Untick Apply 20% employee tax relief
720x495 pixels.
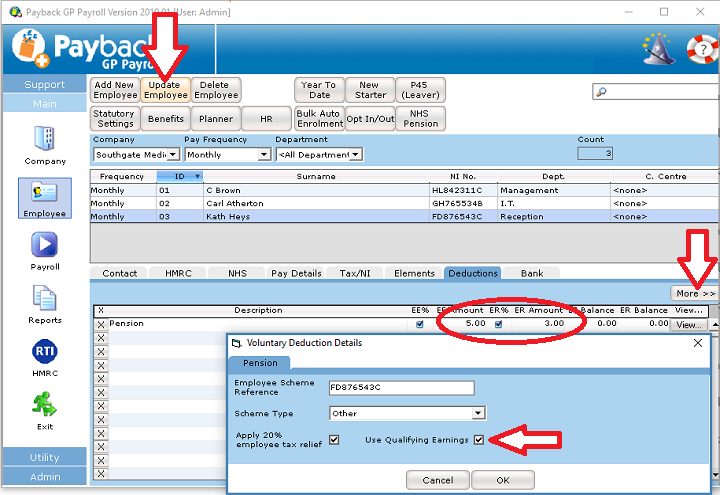(x=334, y=440)
